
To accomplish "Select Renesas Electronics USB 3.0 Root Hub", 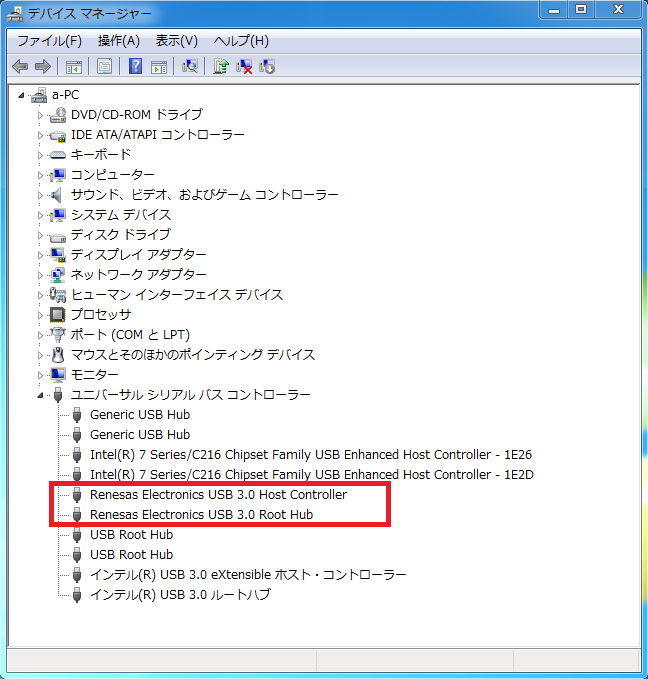I will pos(201,514).
